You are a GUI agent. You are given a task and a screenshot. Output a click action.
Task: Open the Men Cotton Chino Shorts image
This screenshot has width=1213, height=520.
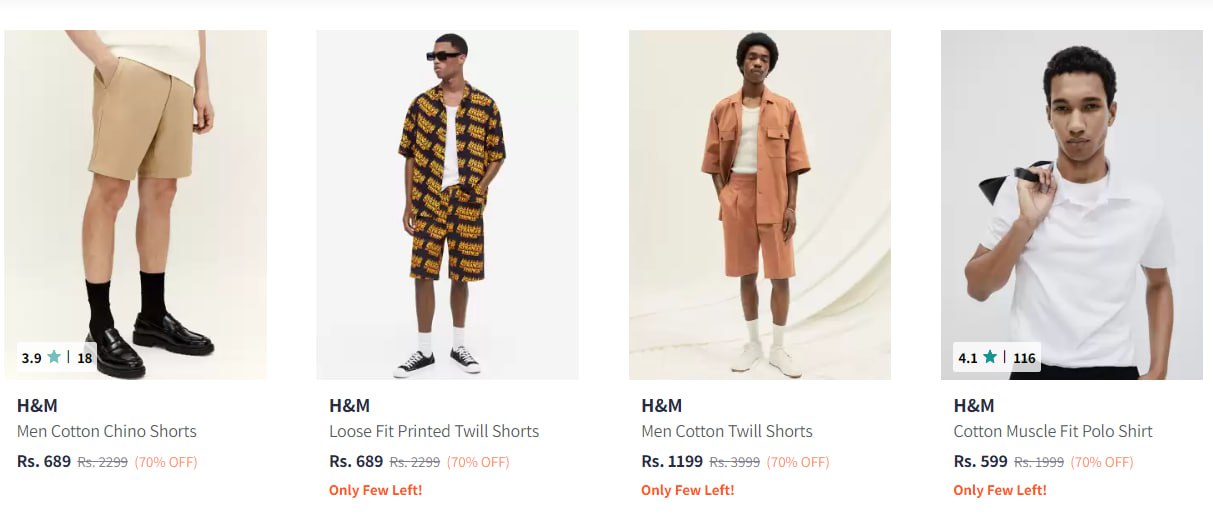click(x=136, y=200)
